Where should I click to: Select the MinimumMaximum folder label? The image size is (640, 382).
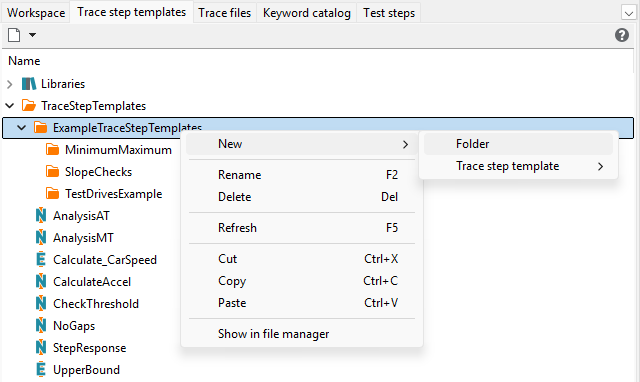pos(118,150)
